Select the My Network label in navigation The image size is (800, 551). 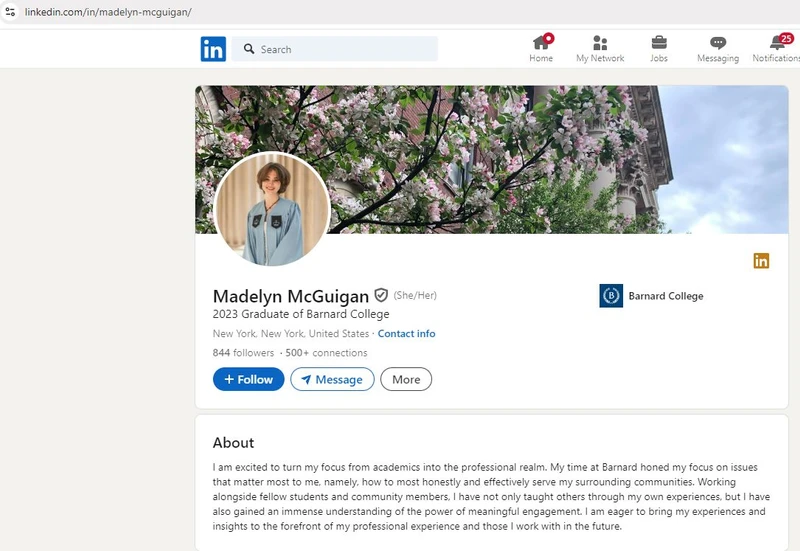point(600,58)
